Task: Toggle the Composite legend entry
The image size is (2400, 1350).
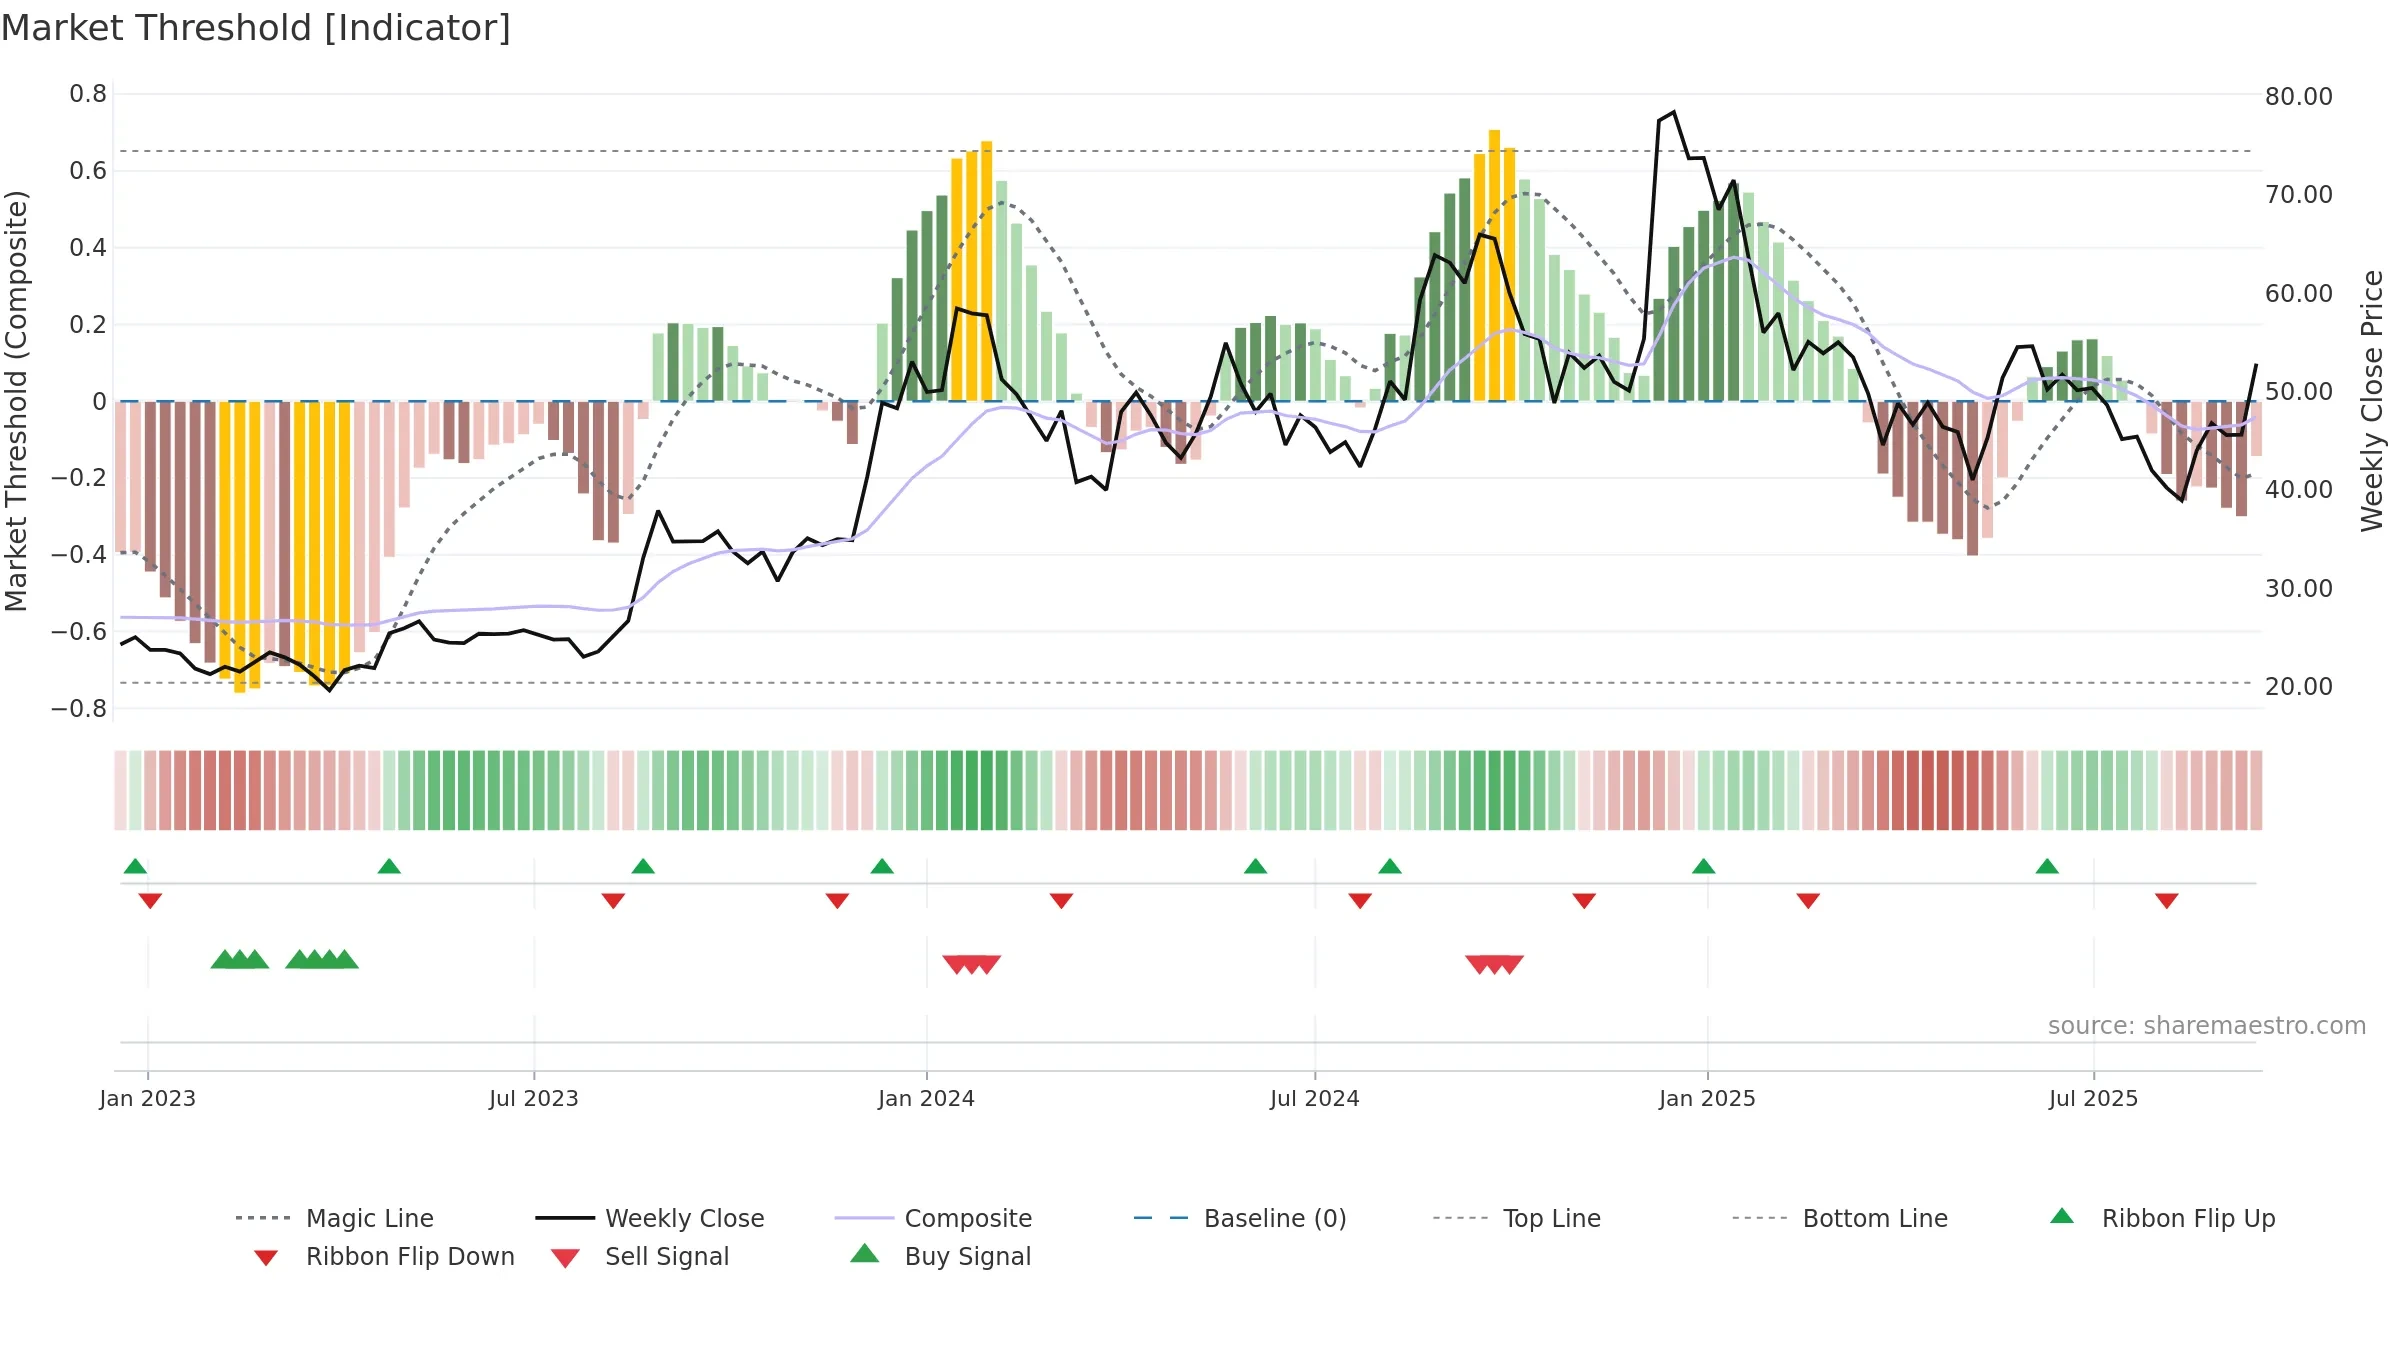Action: 934,1218
